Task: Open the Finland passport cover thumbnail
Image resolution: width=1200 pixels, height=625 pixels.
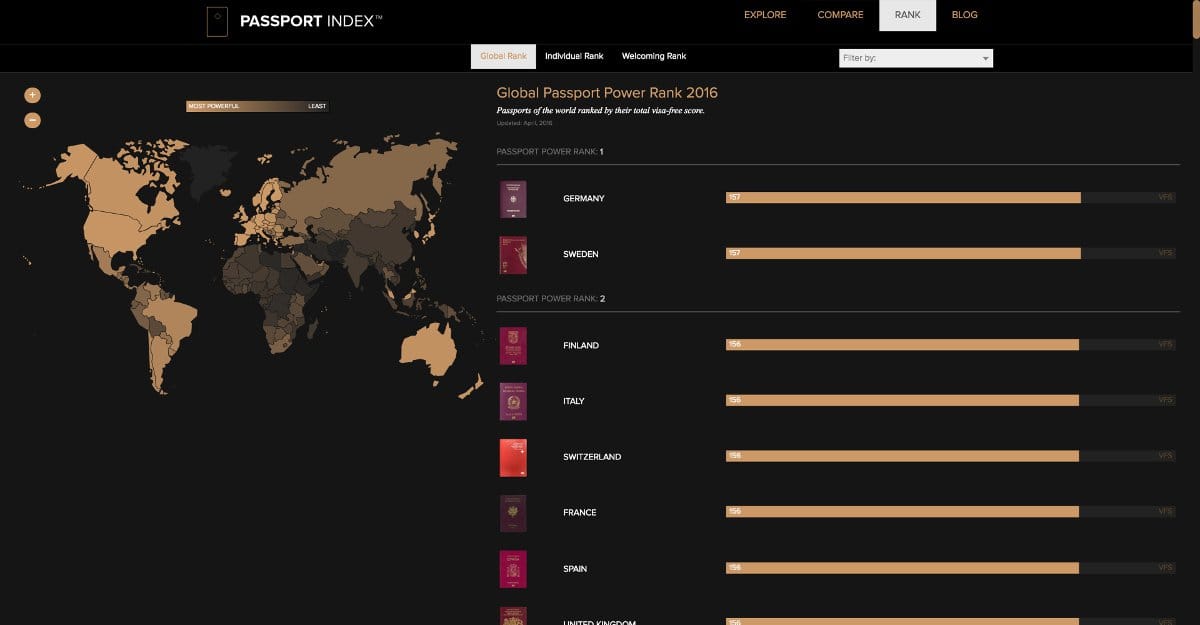Action: click(x=512, y=346)
